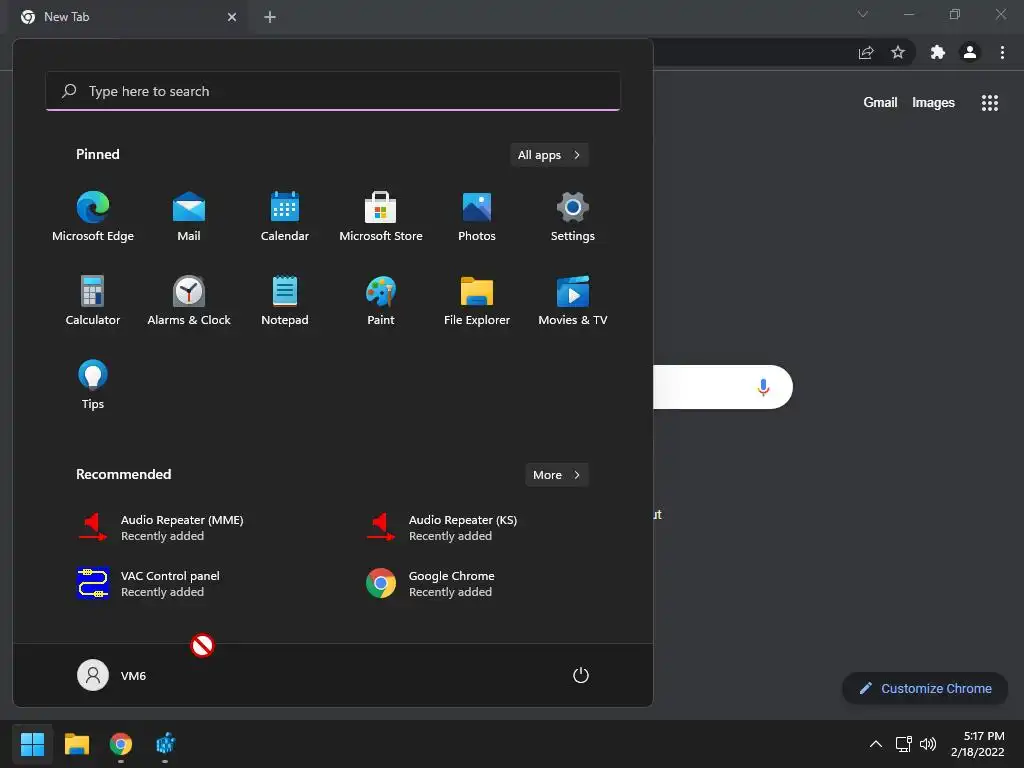Share this page from Chrome toolbar
Viewport: 1024px width, 768px height.
pyautogui.click(x=866, y=52)
